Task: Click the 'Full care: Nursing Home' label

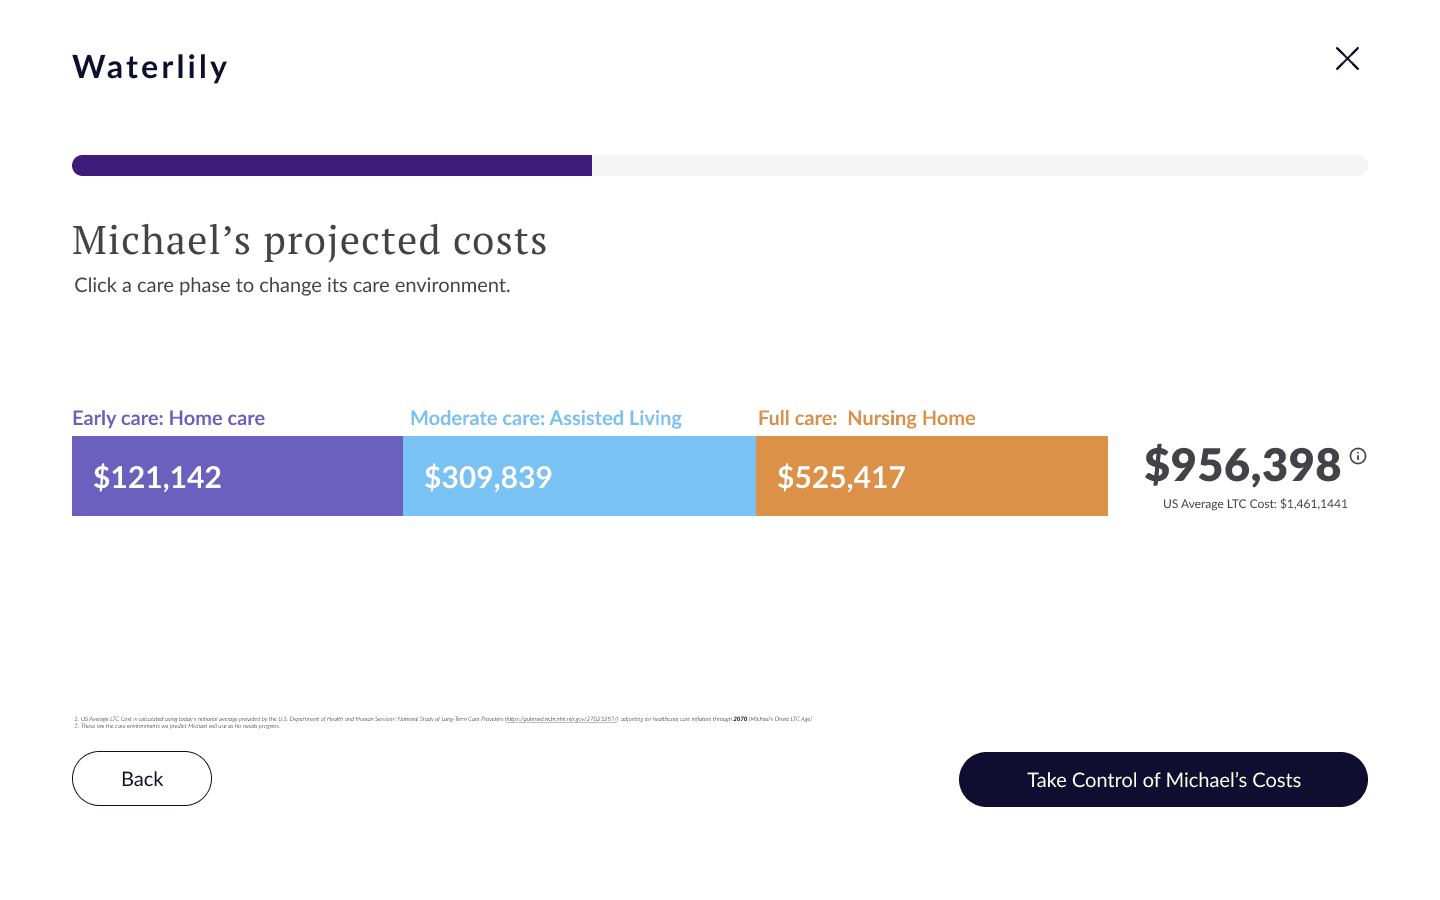Action: click(x=866, y=418)
